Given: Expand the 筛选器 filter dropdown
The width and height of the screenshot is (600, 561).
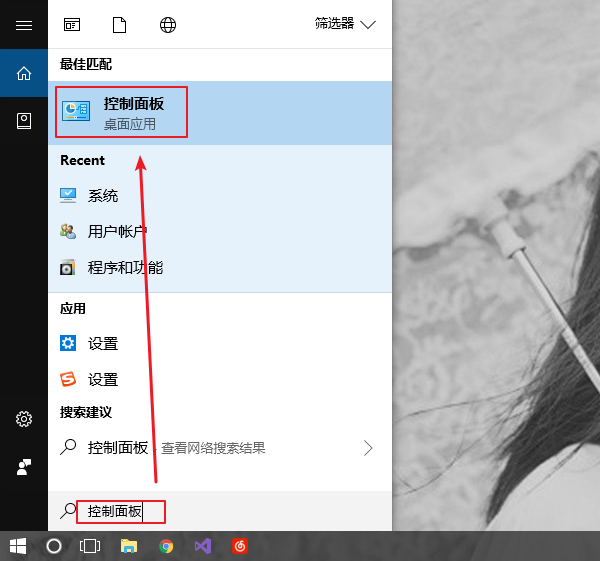Looking at the screenshot, I should point(346,24).
